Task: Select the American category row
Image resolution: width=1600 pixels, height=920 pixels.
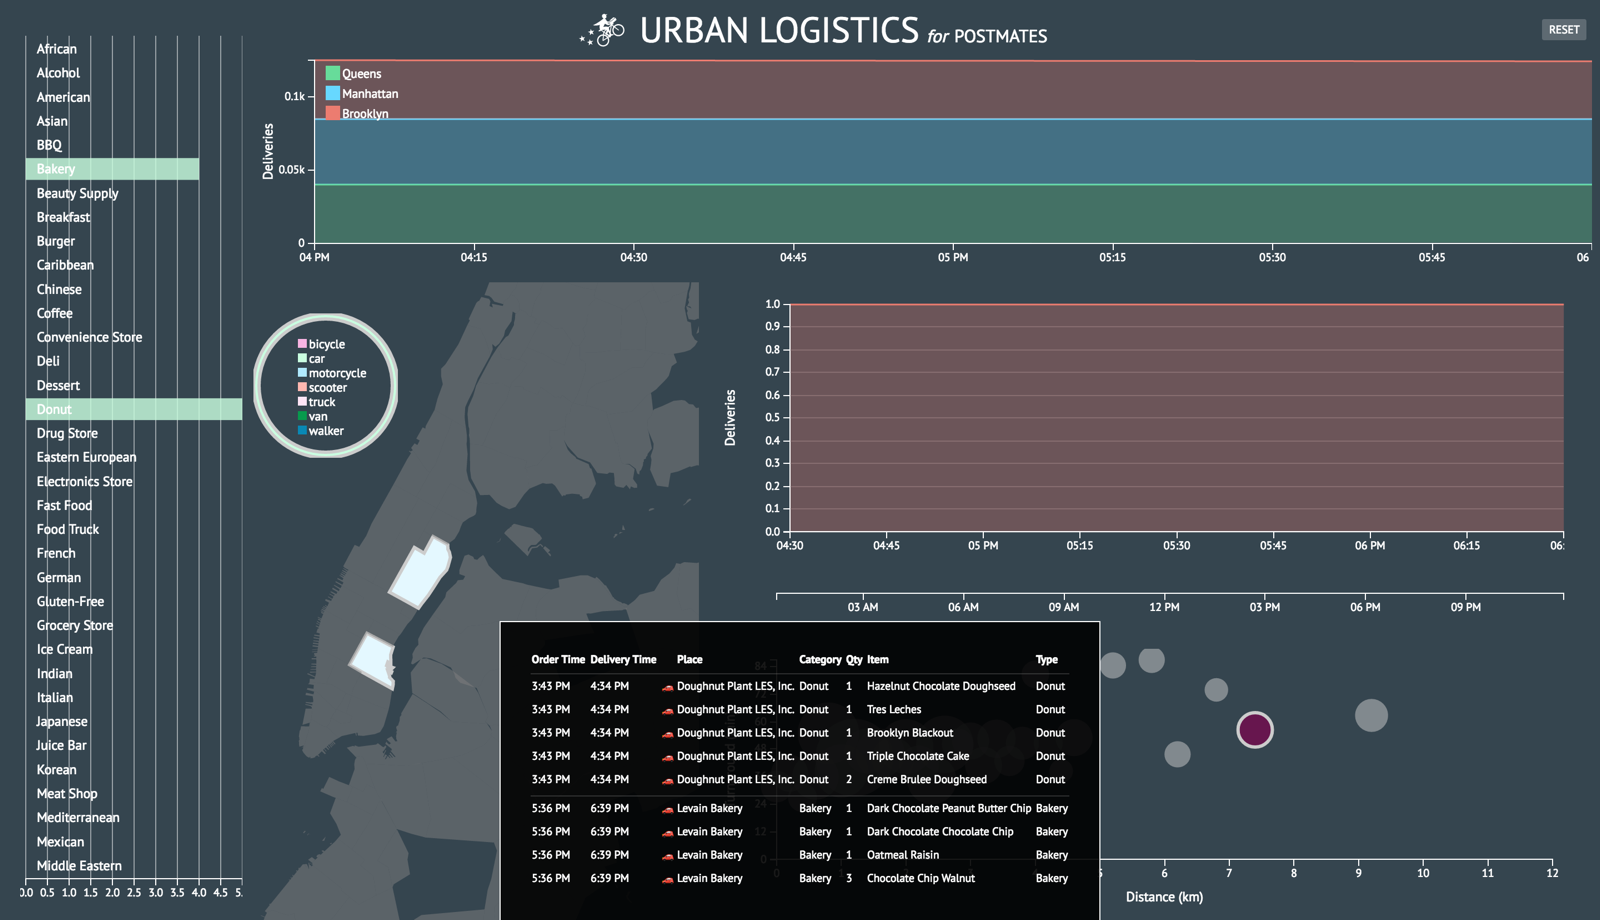Action: pos(63,97)
